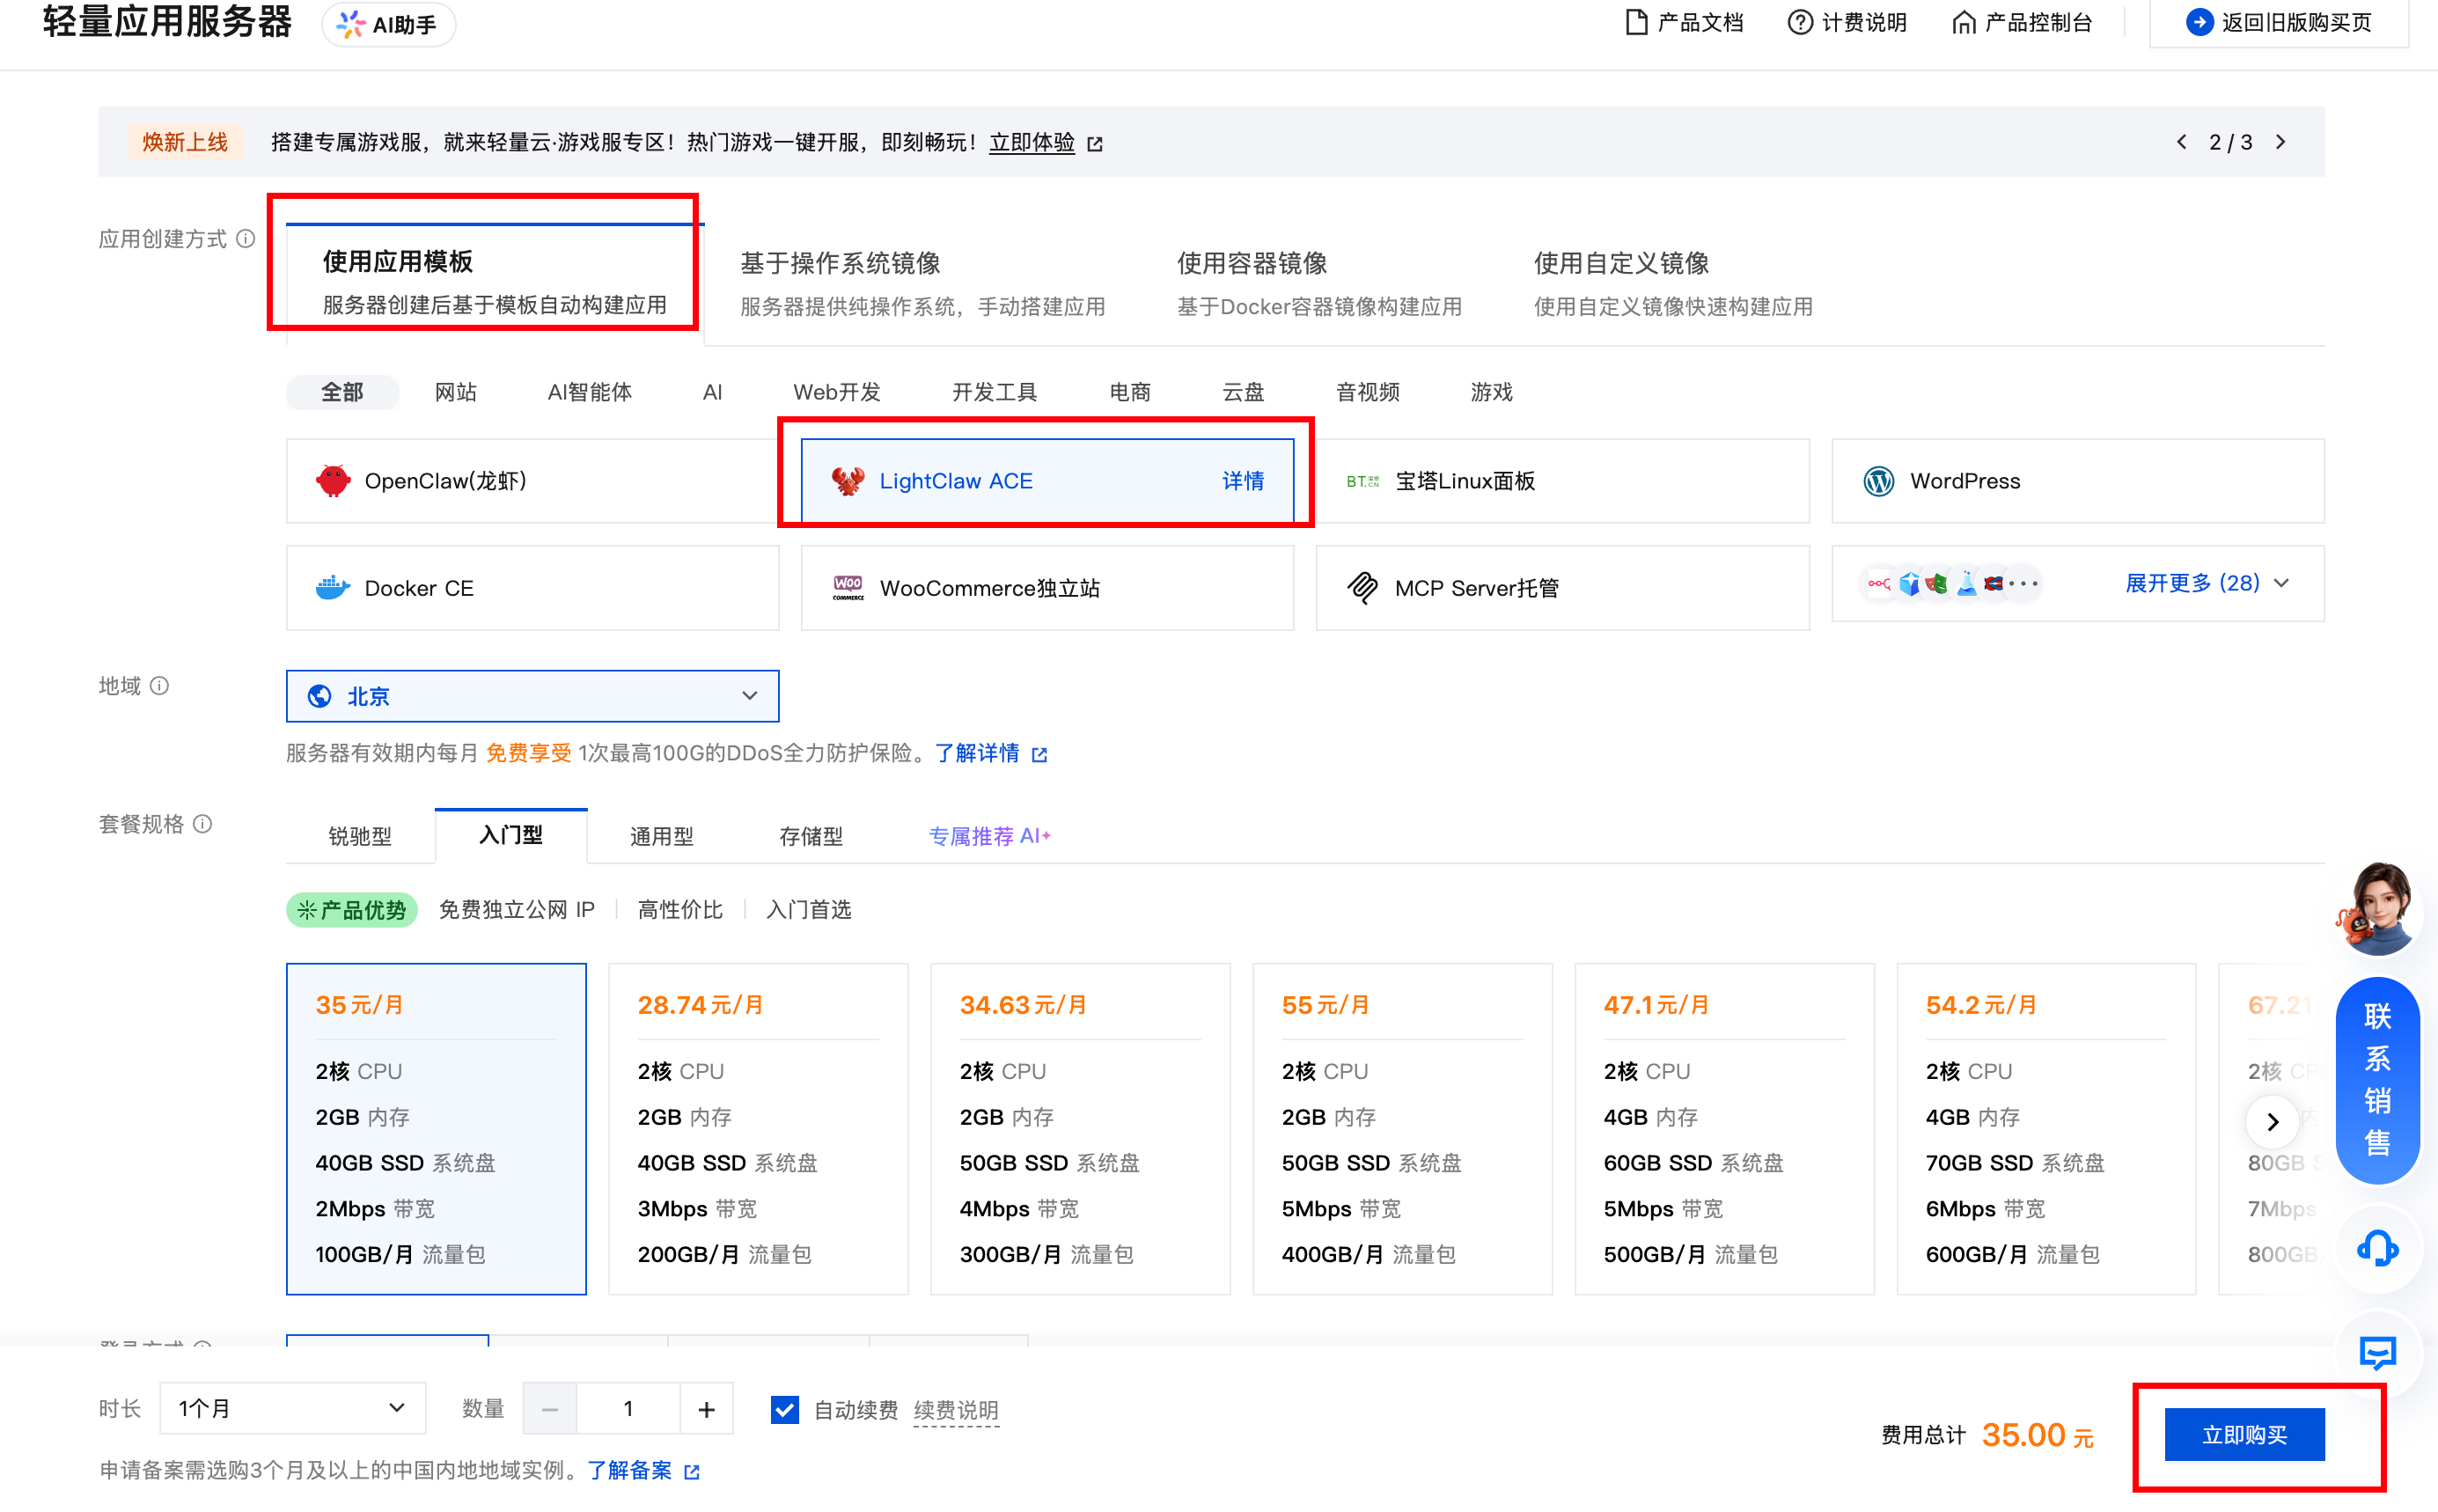Image resolution: width=2438 pixels, height=1512 pixels.
Task: Choose the WordPress template logo
Action: coord(1878,481)
